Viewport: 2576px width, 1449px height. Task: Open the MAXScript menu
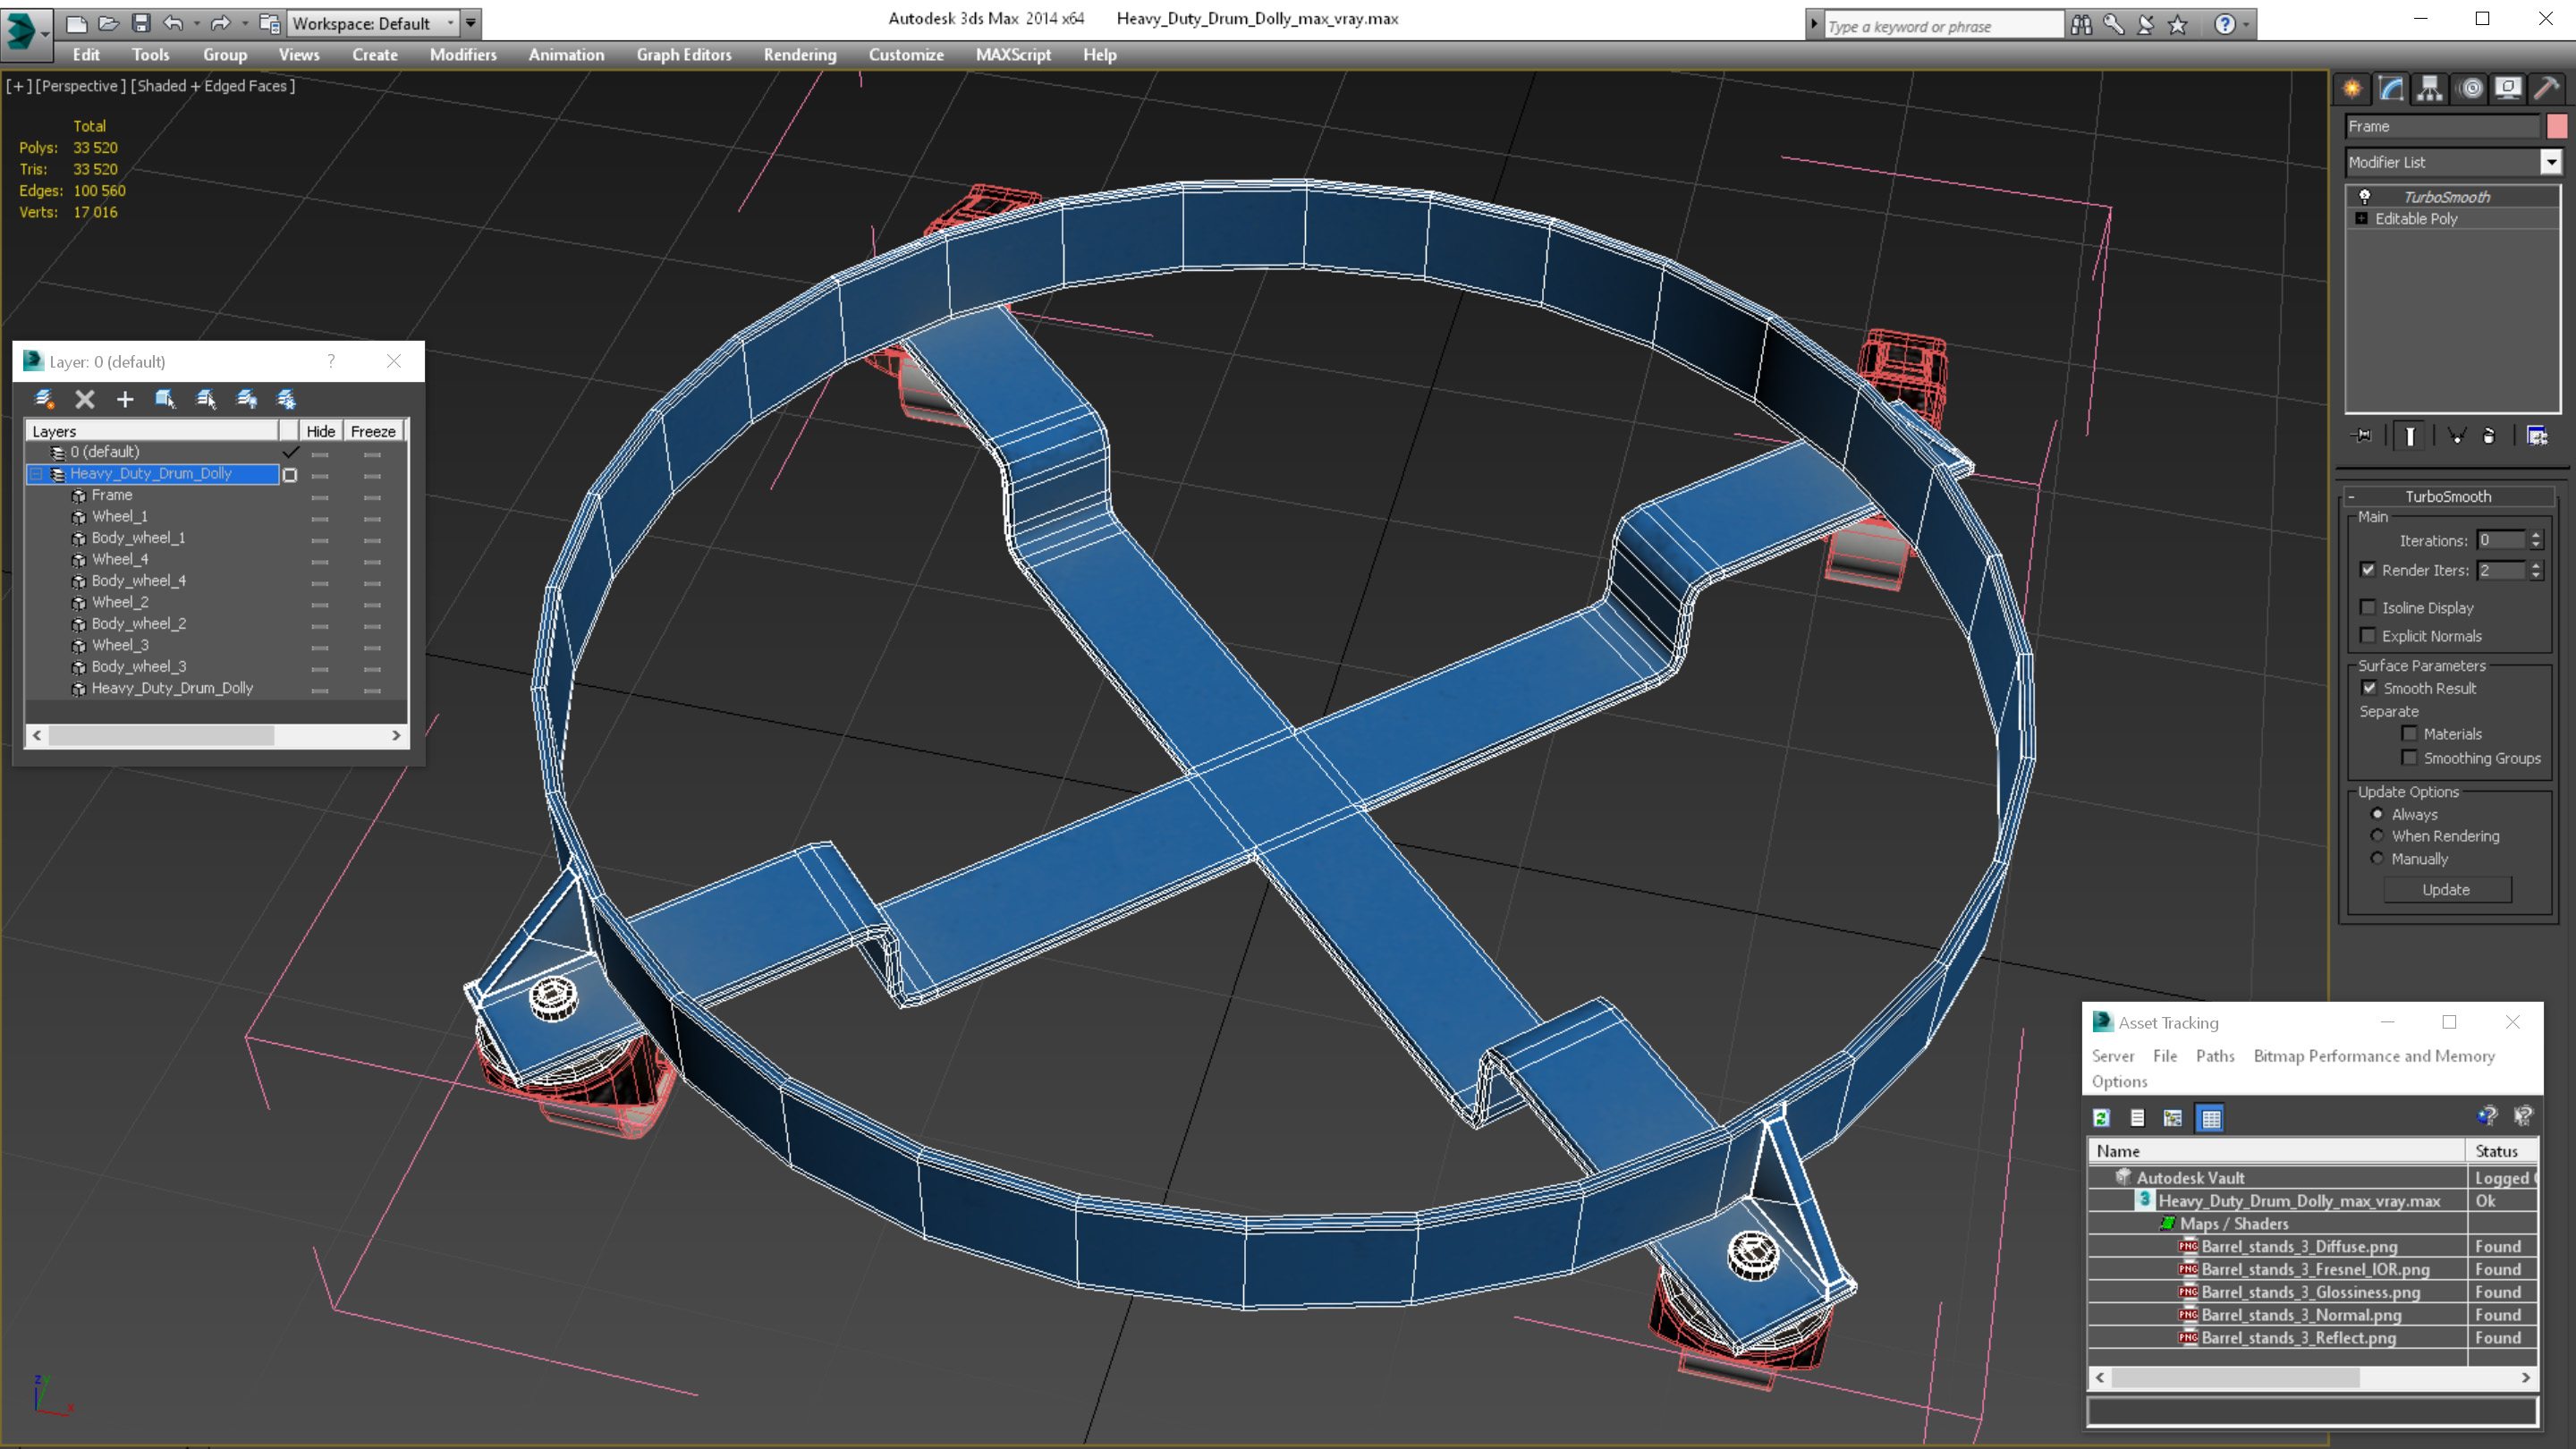click(x=1013, y=55)
